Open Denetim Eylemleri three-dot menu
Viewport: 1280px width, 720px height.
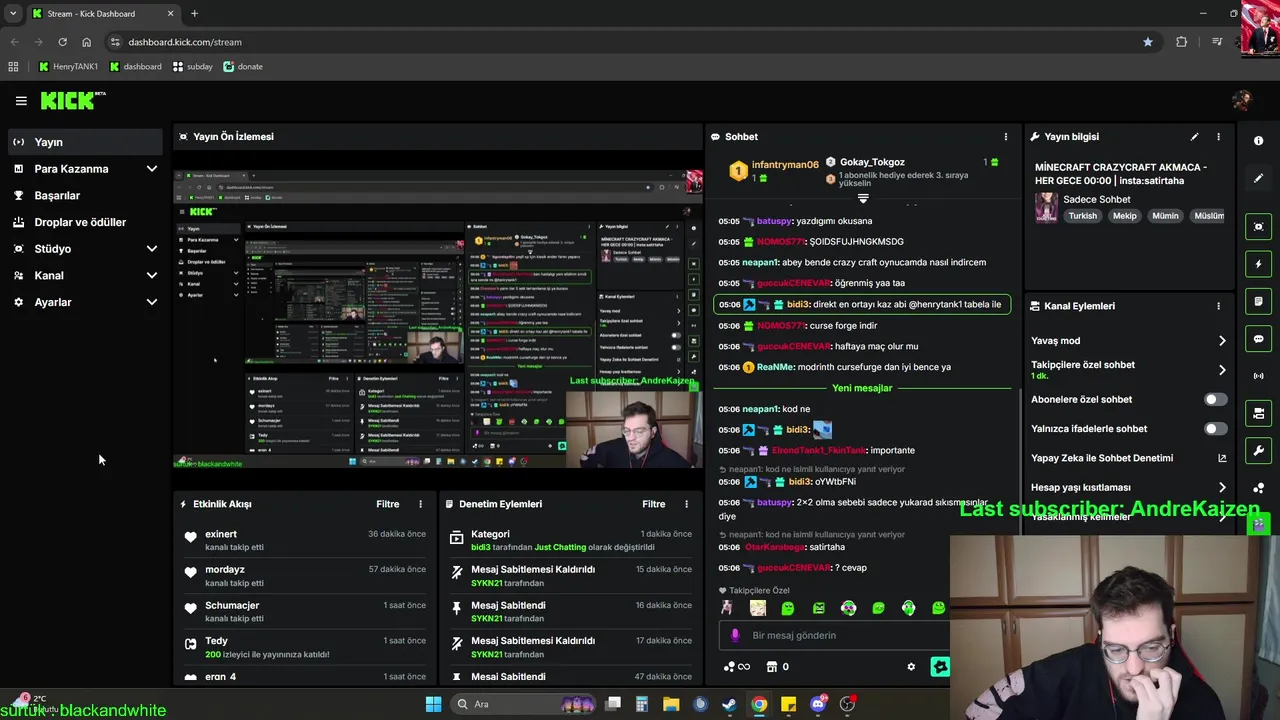pos(686,504)
